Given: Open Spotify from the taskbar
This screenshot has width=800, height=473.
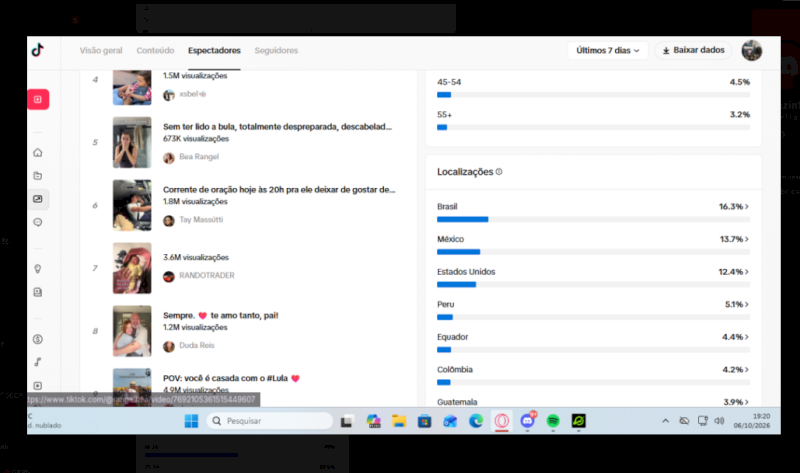Looking at the screenshot, I should (553, 421).
